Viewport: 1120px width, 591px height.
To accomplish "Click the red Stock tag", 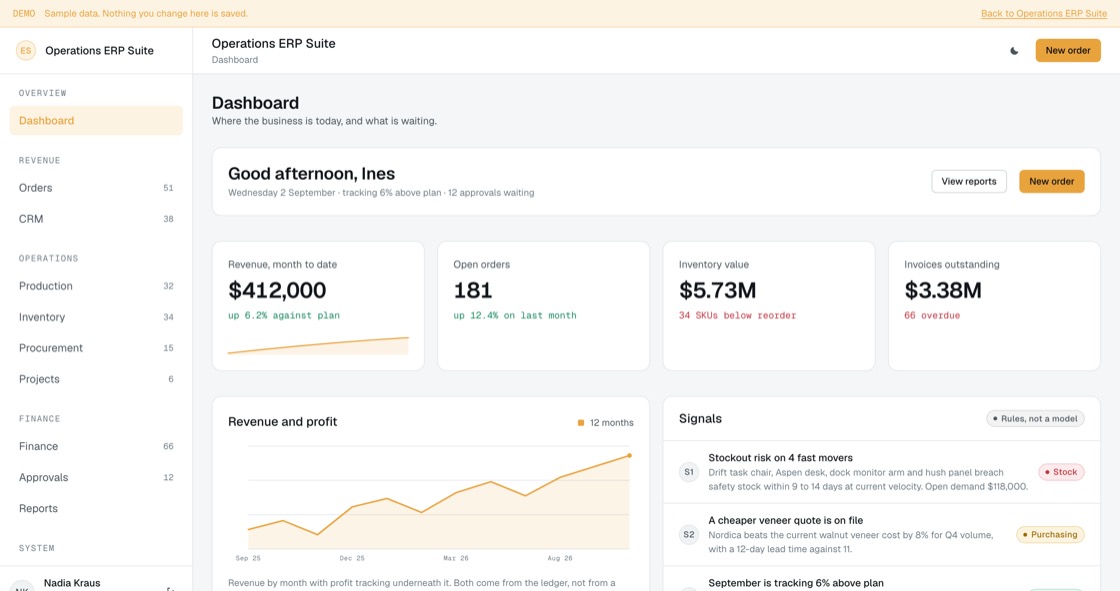I will click(1061, 472).
